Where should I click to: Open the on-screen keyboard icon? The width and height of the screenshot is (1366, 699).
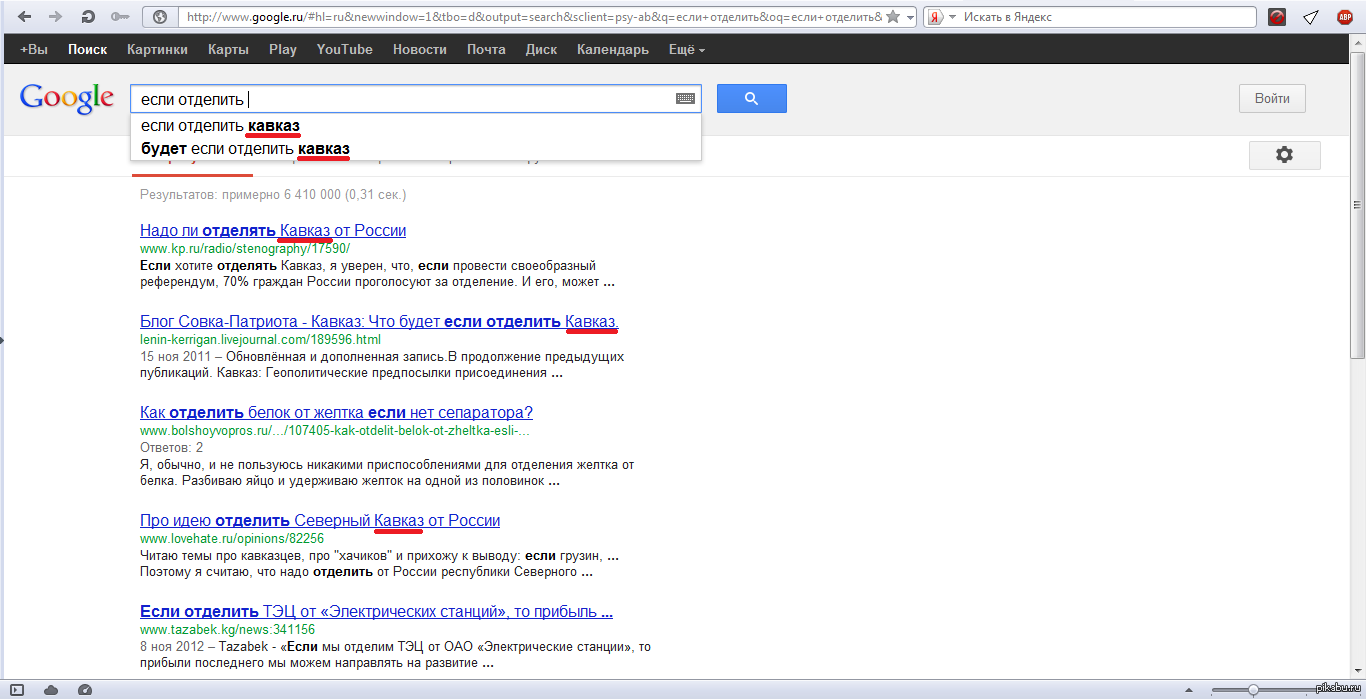[685, 99]
